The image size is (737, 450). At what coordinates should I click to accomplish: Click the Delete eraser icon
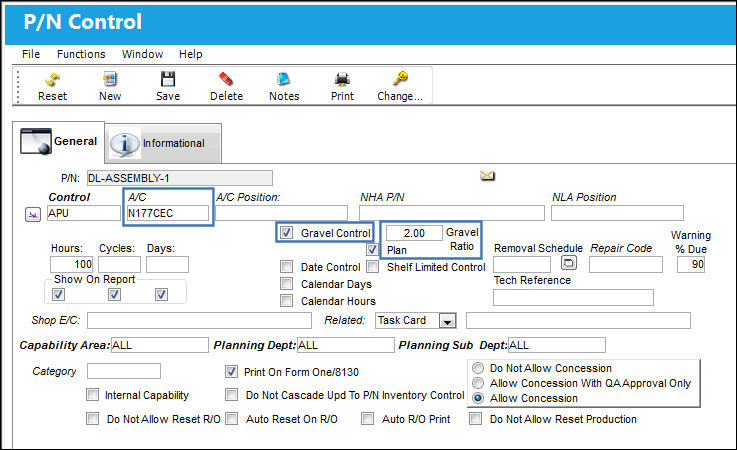coord(226,79)
